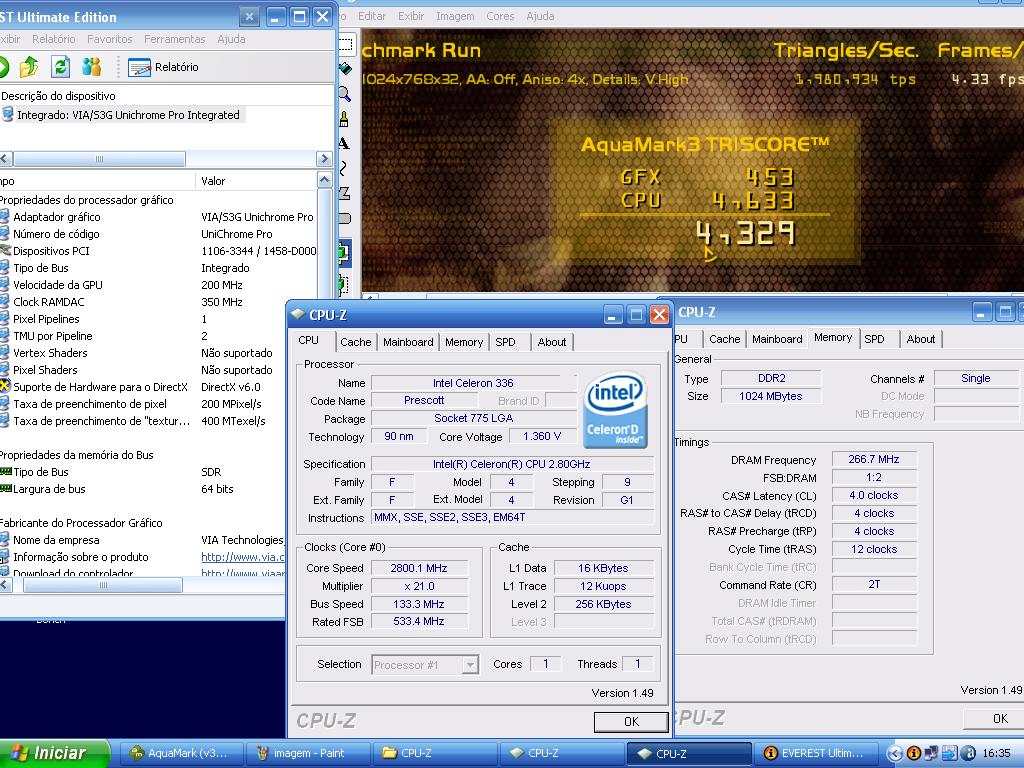Select the Paint curve tool

pyautogui.click(x=344, y=168)
